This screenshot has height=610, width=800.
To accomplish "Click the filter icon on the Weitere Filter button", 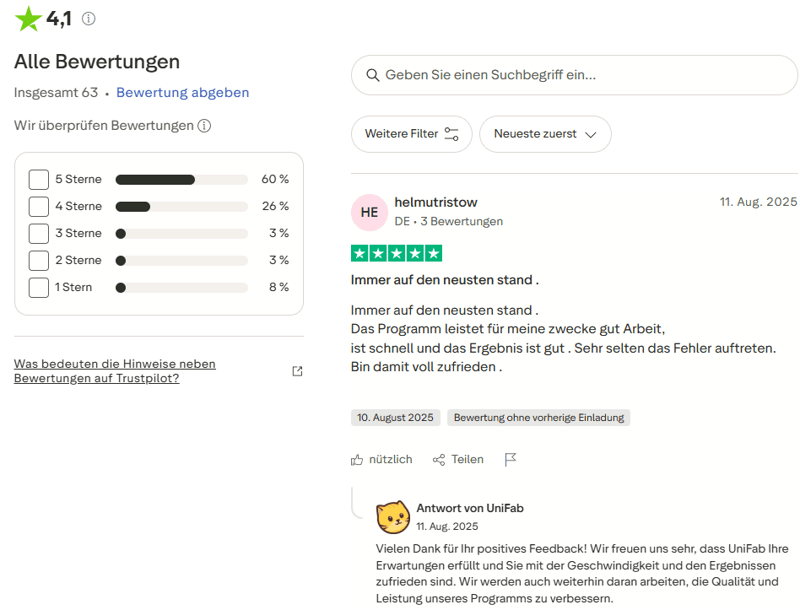I will pos(453,133).
